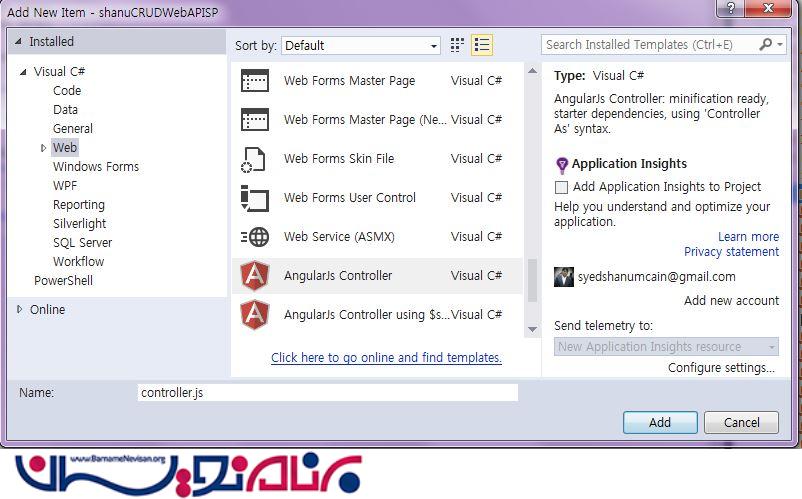Select the AngularJs Controller template icon

[255, 276]
